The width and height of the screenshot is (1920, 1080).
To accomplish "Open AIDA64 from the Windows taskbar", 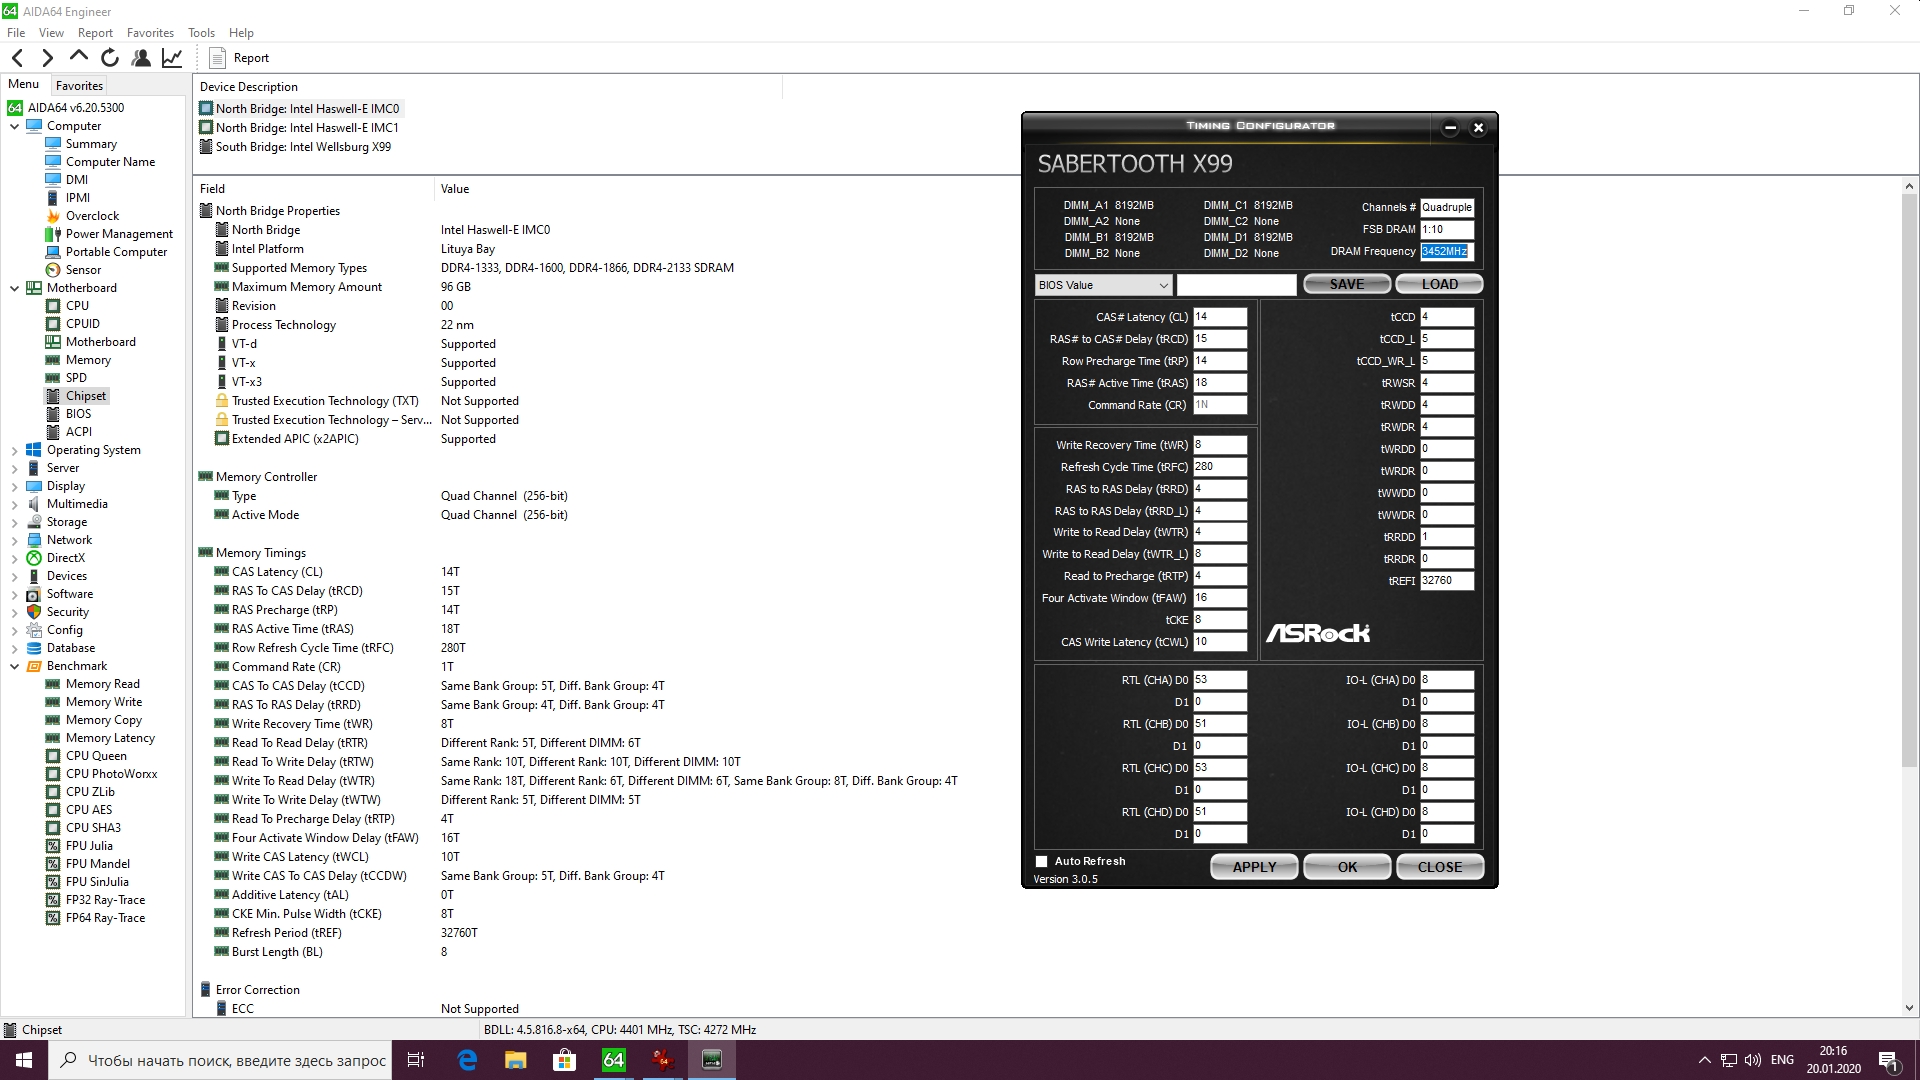I will click(613, 1060).
